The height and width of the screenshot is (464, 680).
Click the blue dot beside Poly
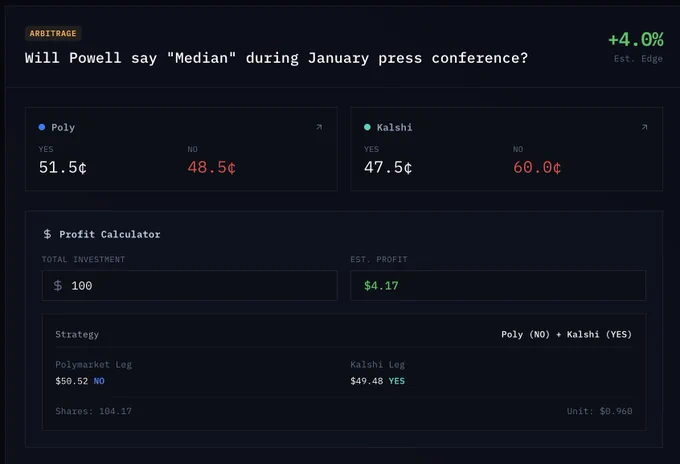point(42,127)
